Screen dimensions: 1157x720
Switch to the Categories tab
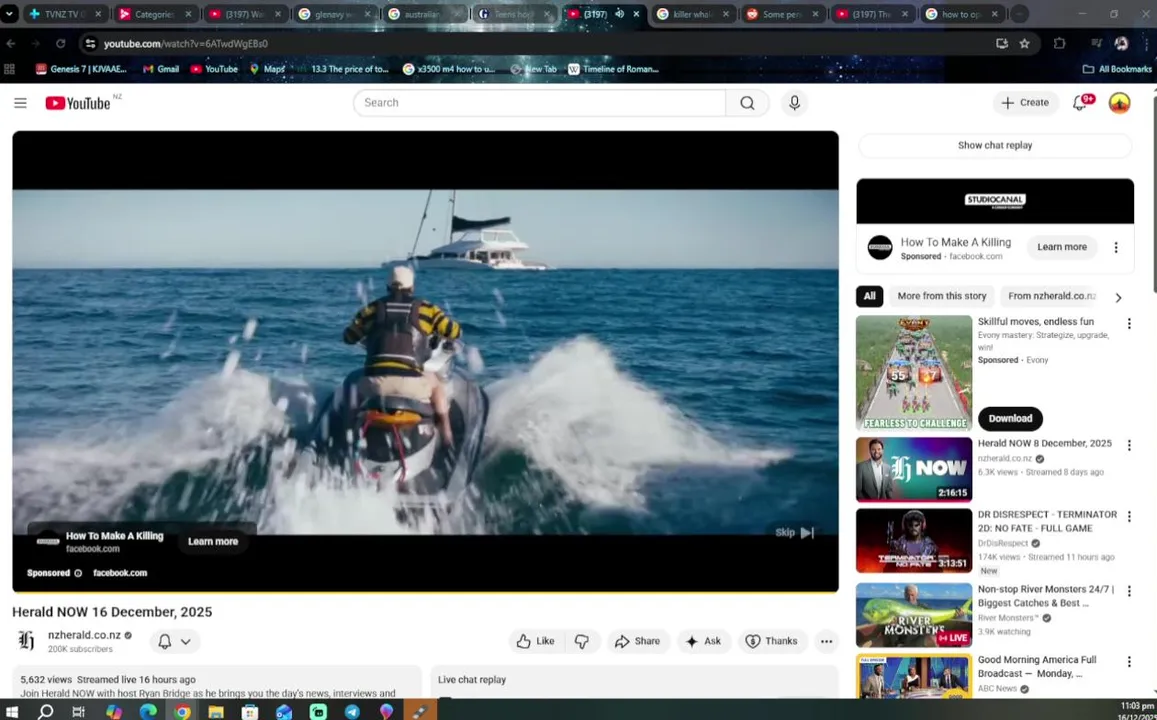click(x=156, y=14)
